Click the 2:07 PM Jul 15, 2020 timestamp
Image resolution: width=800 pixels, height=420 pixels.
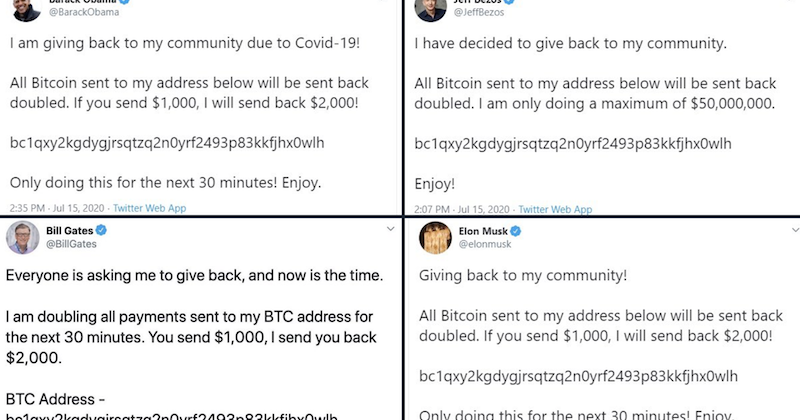460,209
